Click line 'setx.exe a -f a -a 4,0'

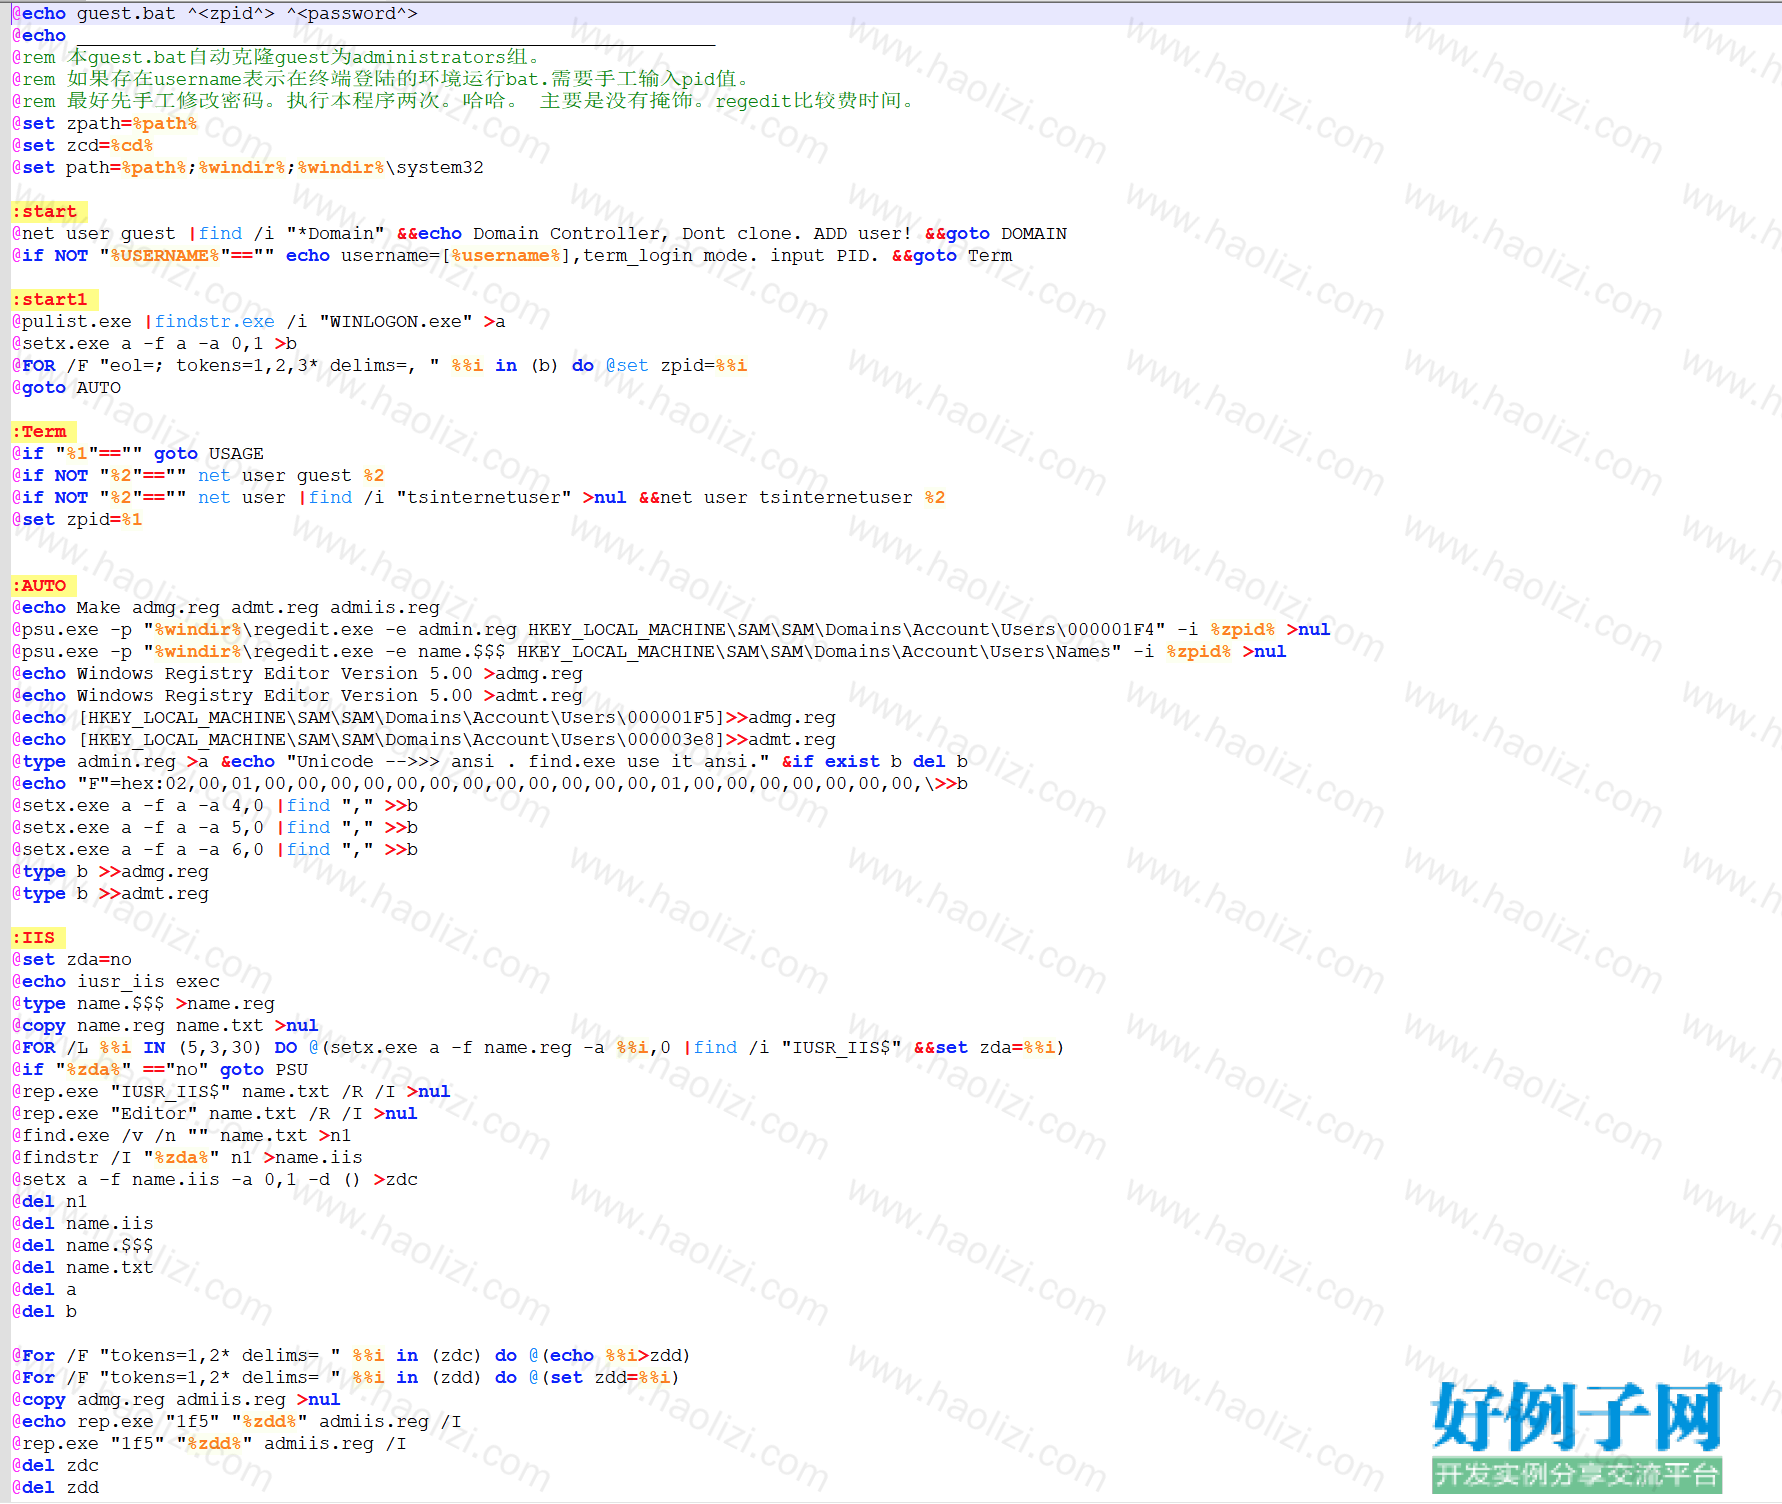pyautogui.click(x=215, y=805)
